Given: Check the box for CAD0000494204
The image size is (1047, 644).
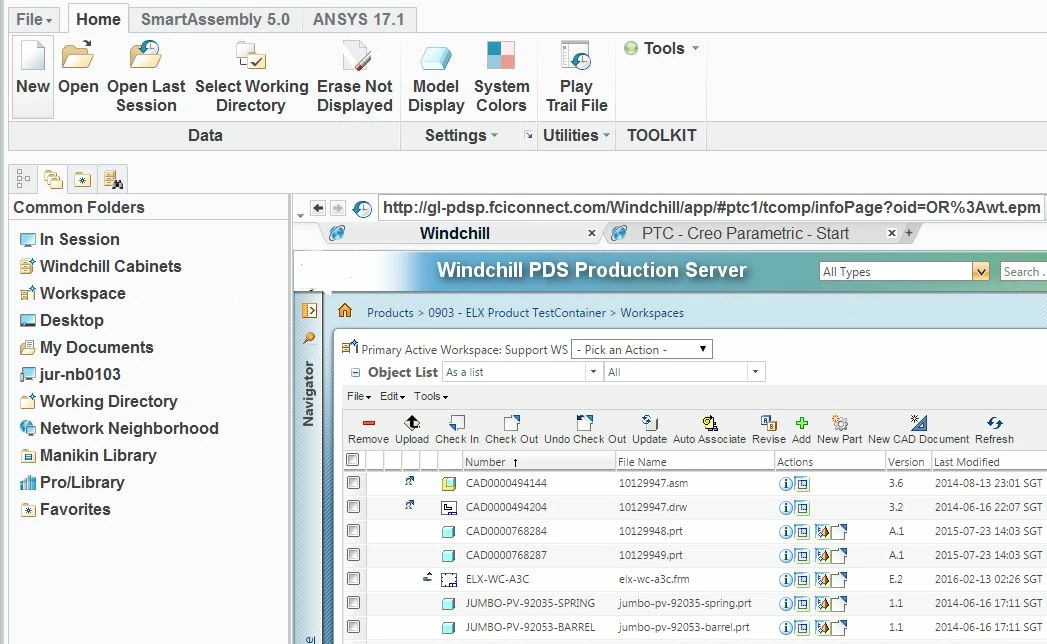Looking at the screenshot, I should (353, 506).
